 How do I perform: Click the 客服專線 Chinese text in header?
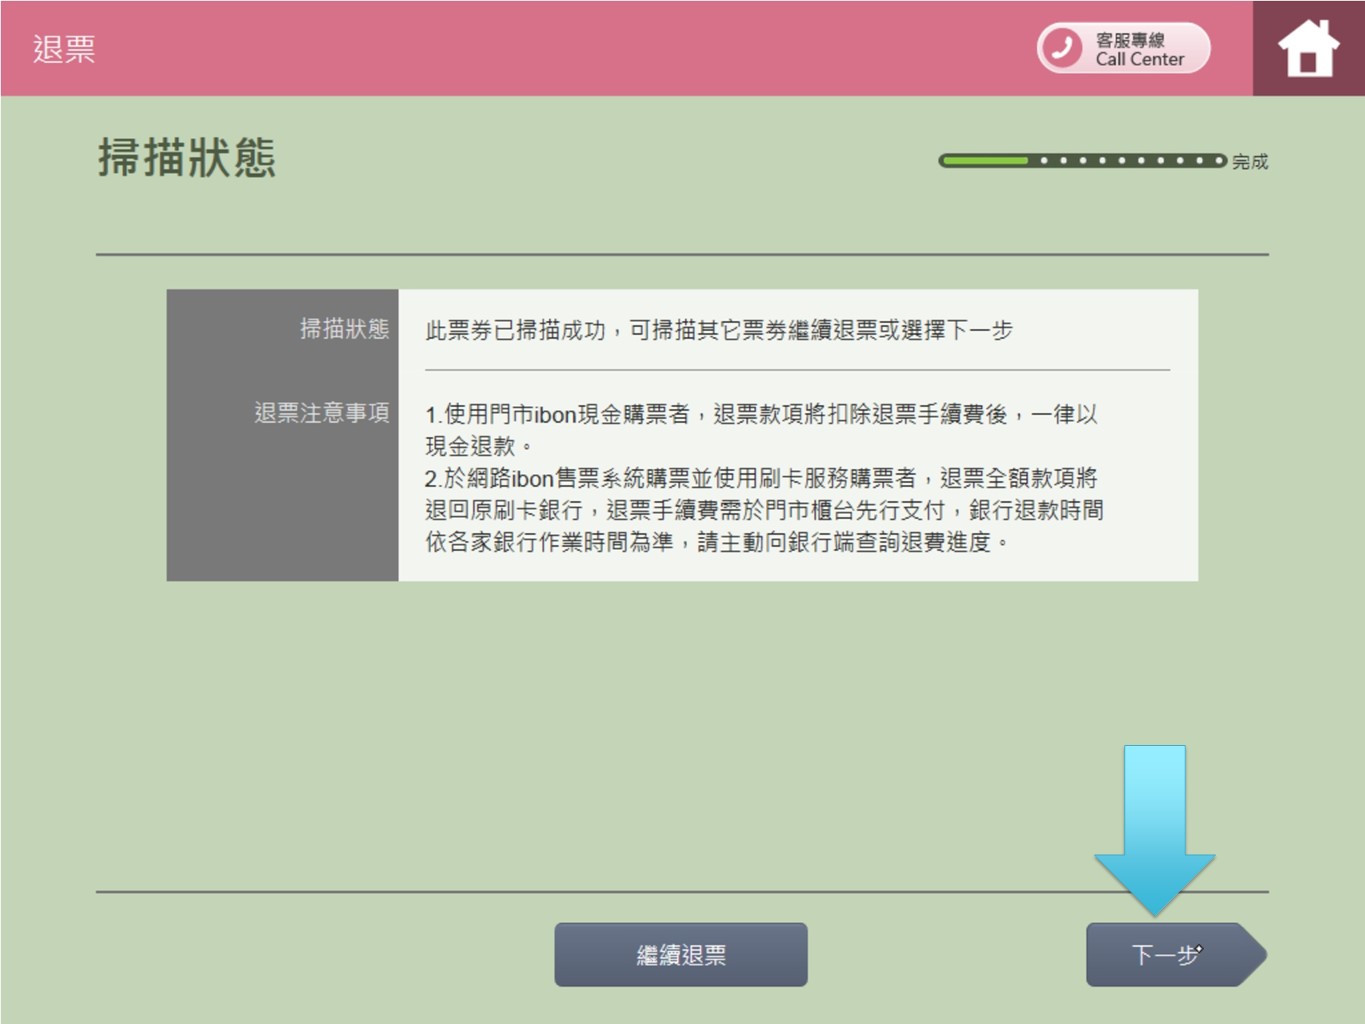pos(1130,39)
